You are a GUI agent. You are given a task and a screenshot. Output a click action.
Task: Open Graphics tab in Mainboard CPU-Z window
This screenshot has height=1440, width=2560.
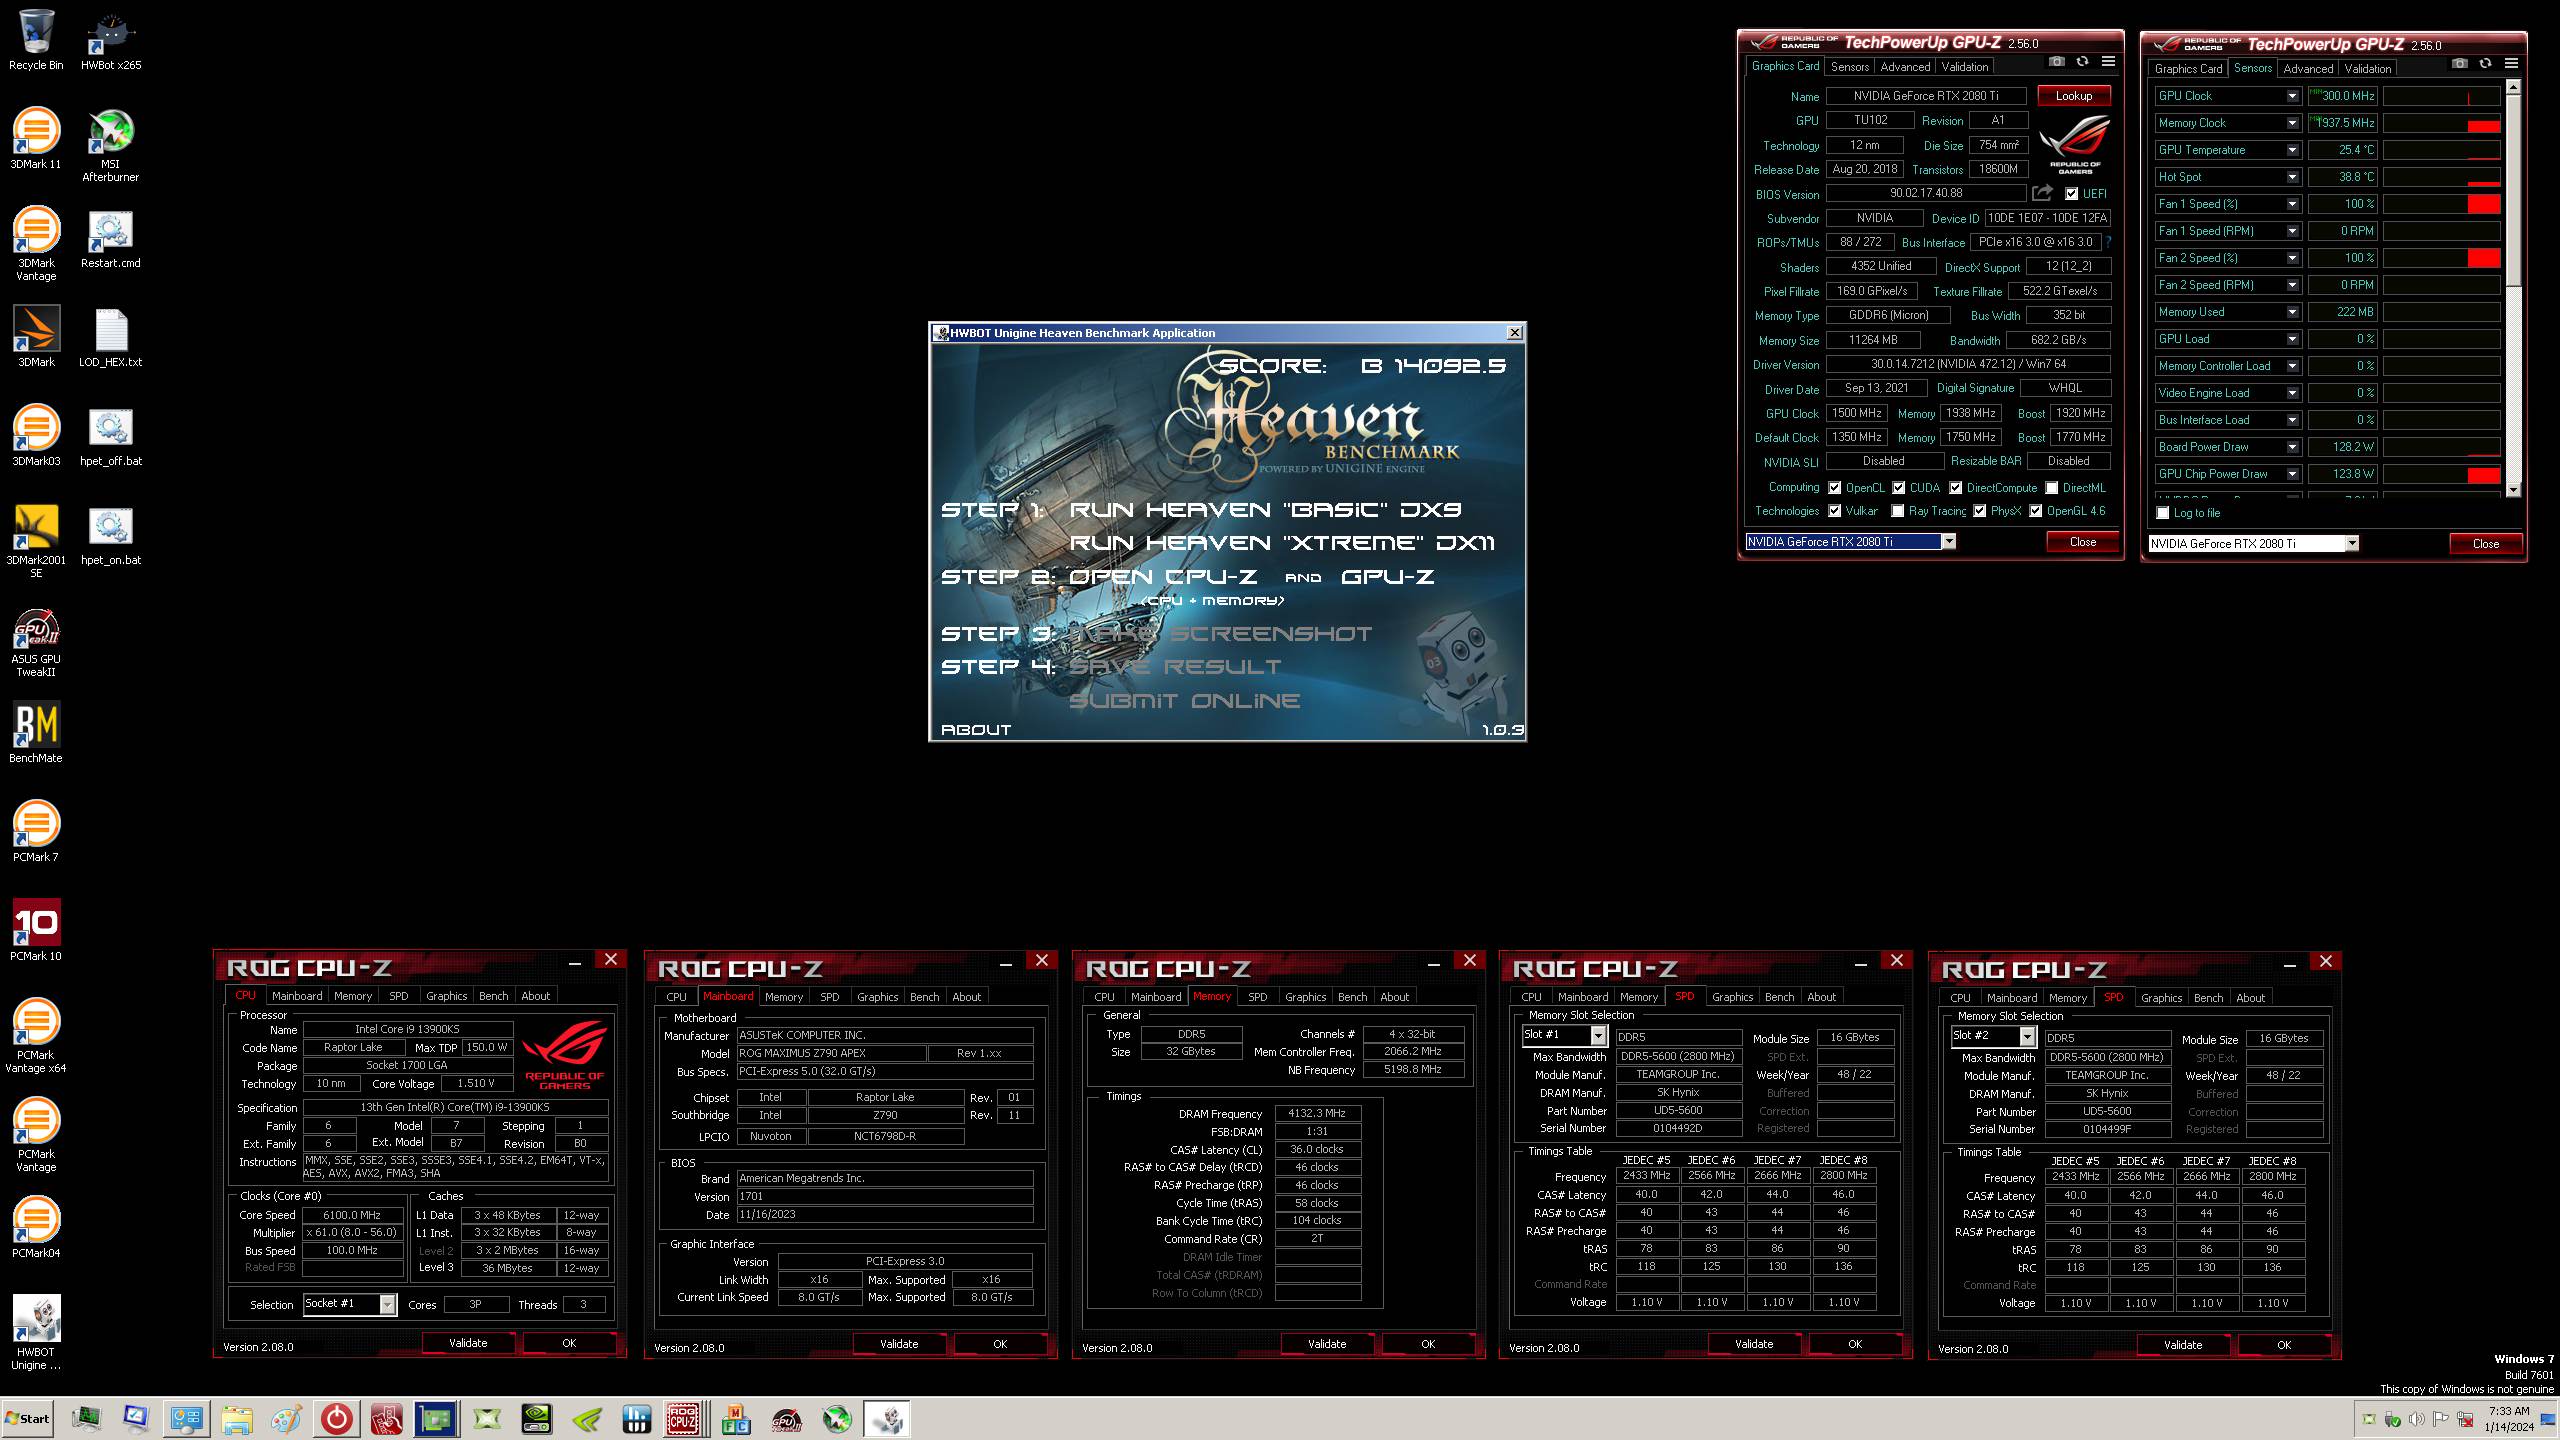coord(877,997)
